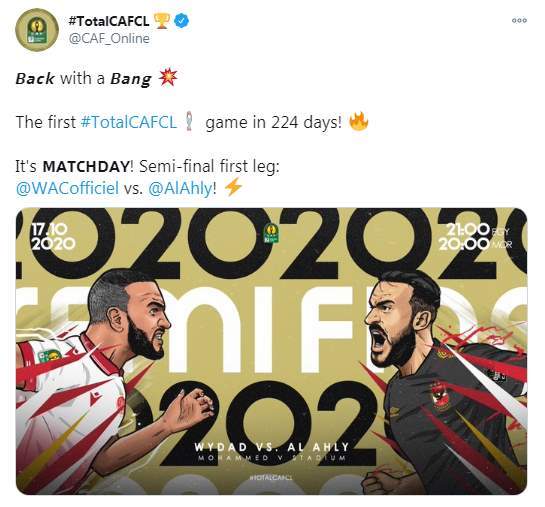Click the @AlAhly mention
Viewport: 545px width, 507px height.
coord(180,188)
